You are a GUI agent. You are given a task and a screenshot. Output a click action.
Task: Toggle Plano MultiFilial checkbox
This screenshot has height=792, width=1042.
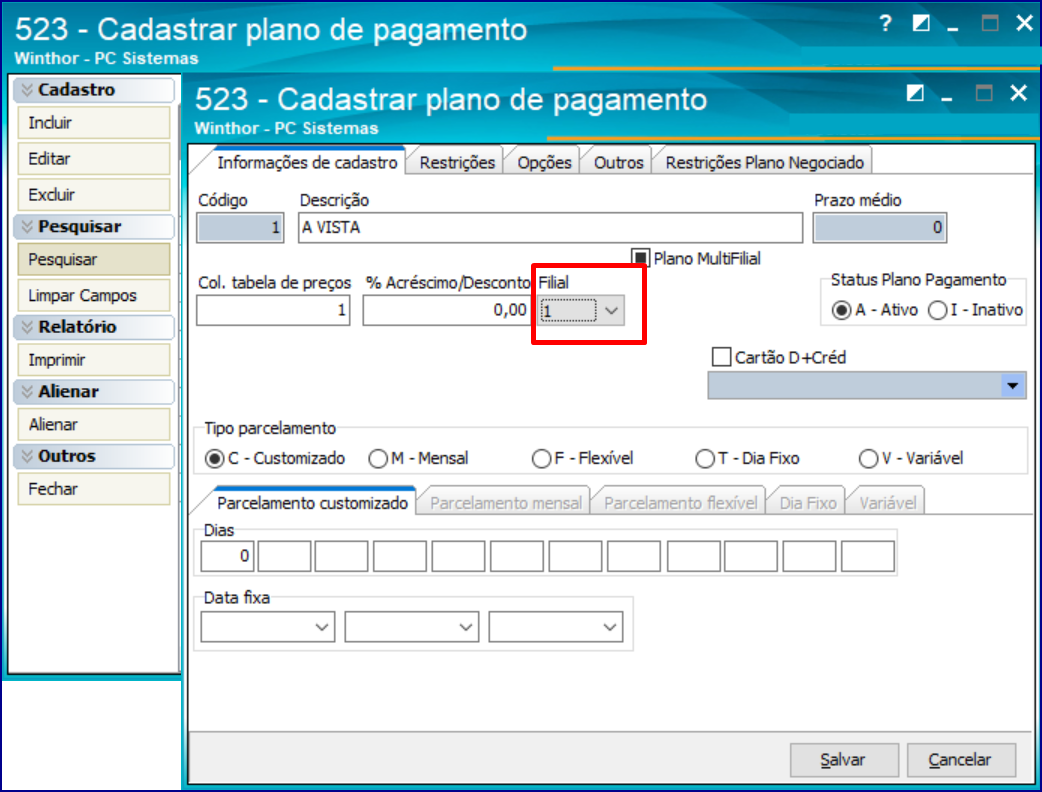[x=640, y=258]
